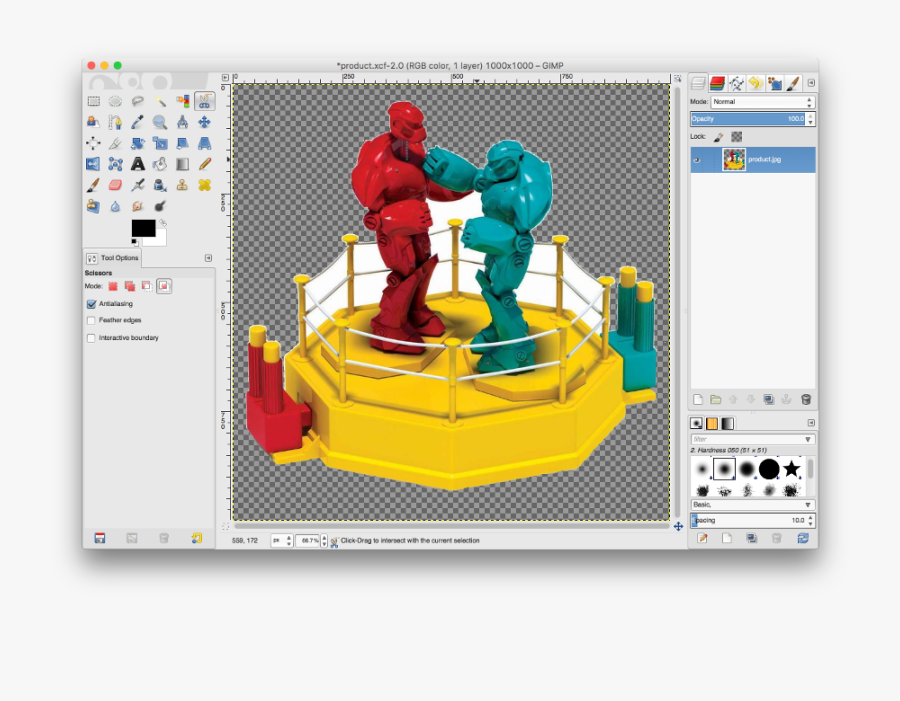Select the Zoom magnifier tool
Screen dimensions: 900x701
[160, 122]
